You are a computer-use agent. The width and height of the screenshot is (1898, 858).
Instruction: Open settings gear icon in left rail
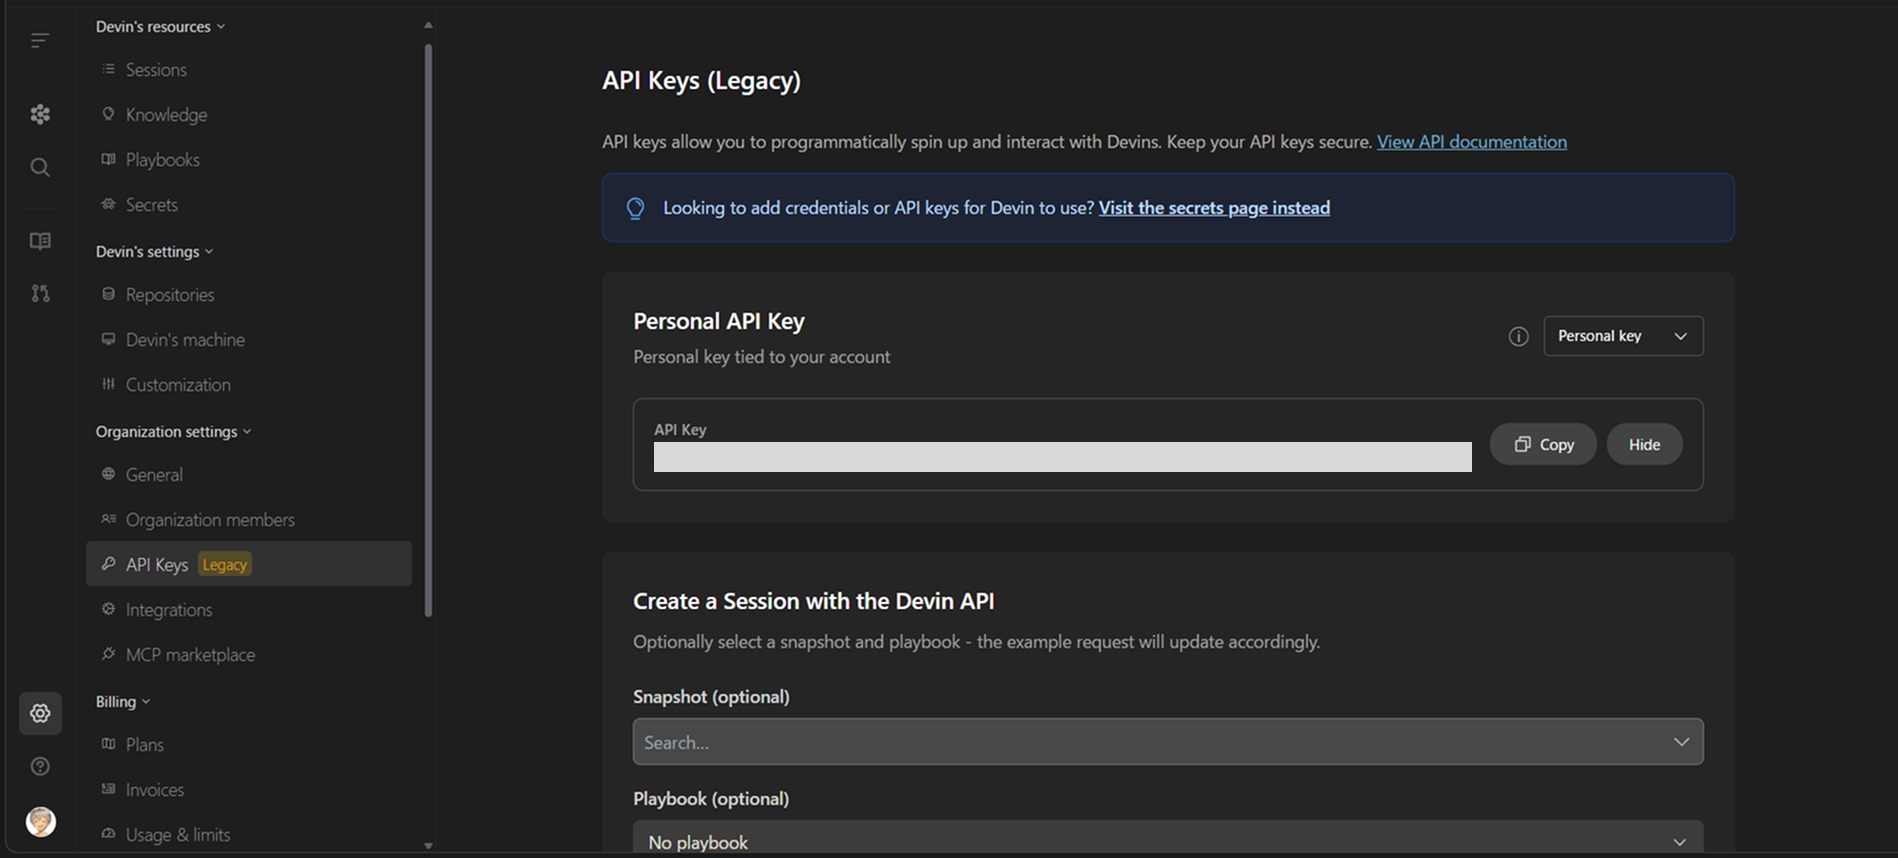[40, 713]
